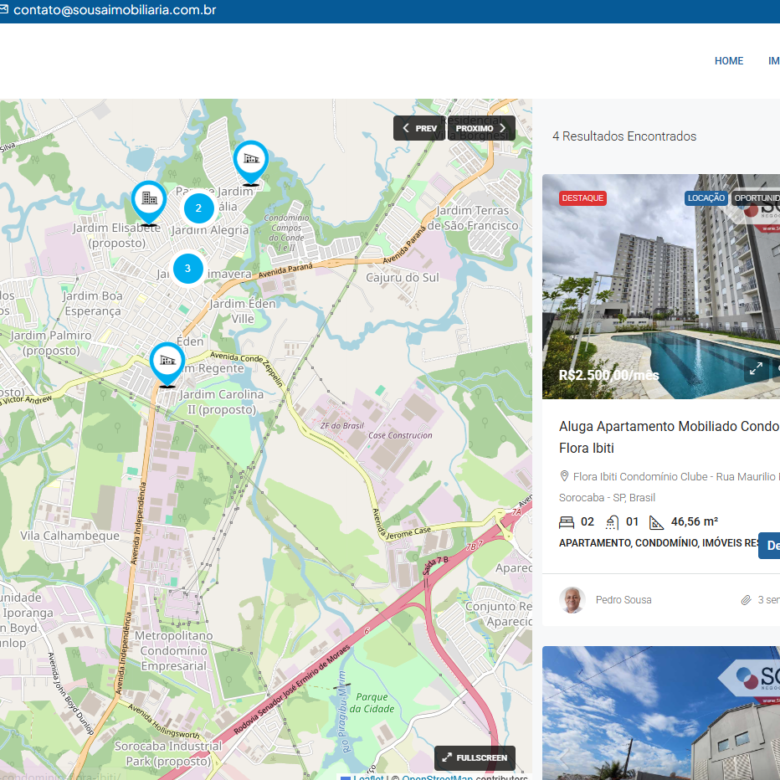Click the envelope icon in the top bar
This screenshot has width=780, height=780.
tap(4, 9)
